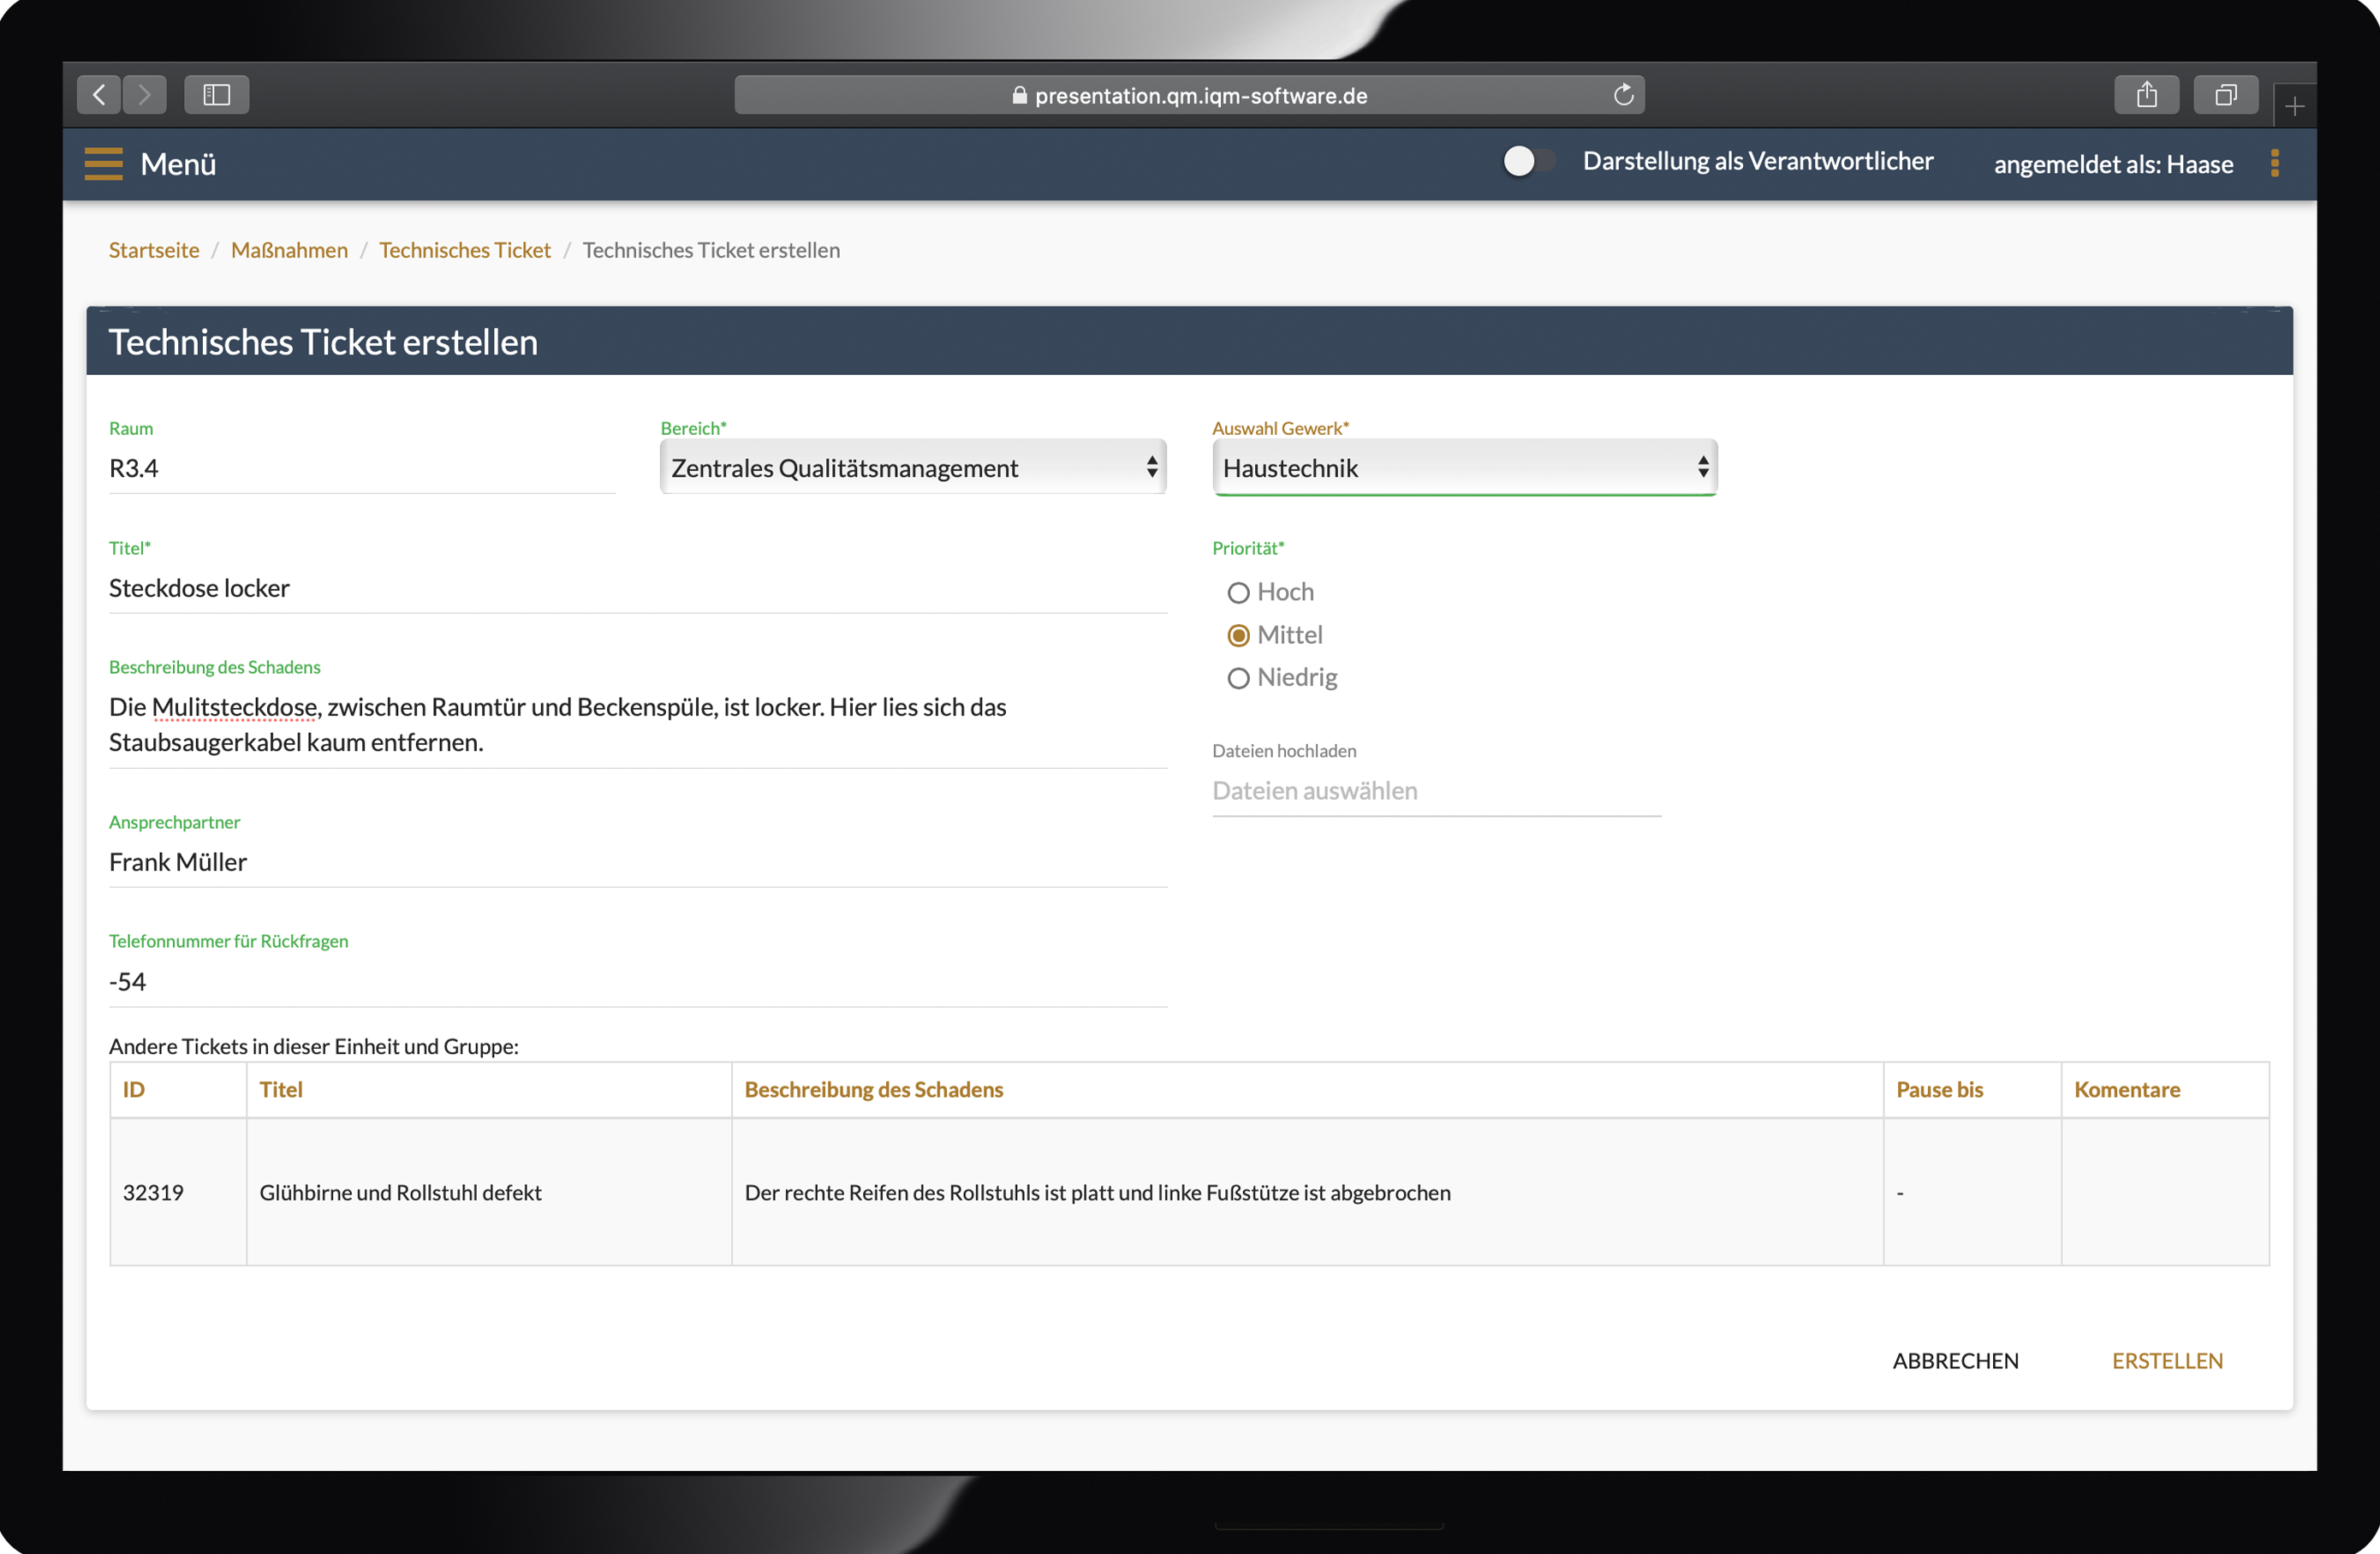
Task: Click the Telefonnummer für Rückfragen field
Action: pyautogui.click(x=638, y=982)
